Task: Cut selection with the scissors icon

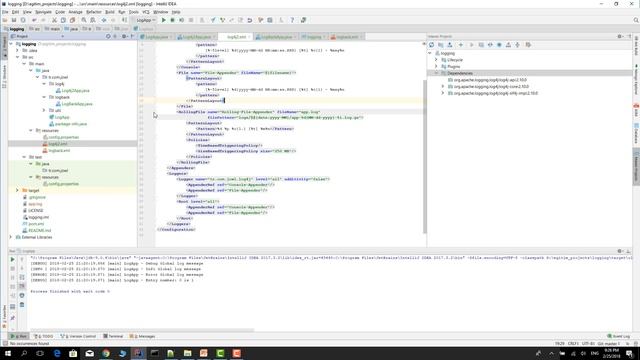Action: pyautogui.click(x=54, y=20)
